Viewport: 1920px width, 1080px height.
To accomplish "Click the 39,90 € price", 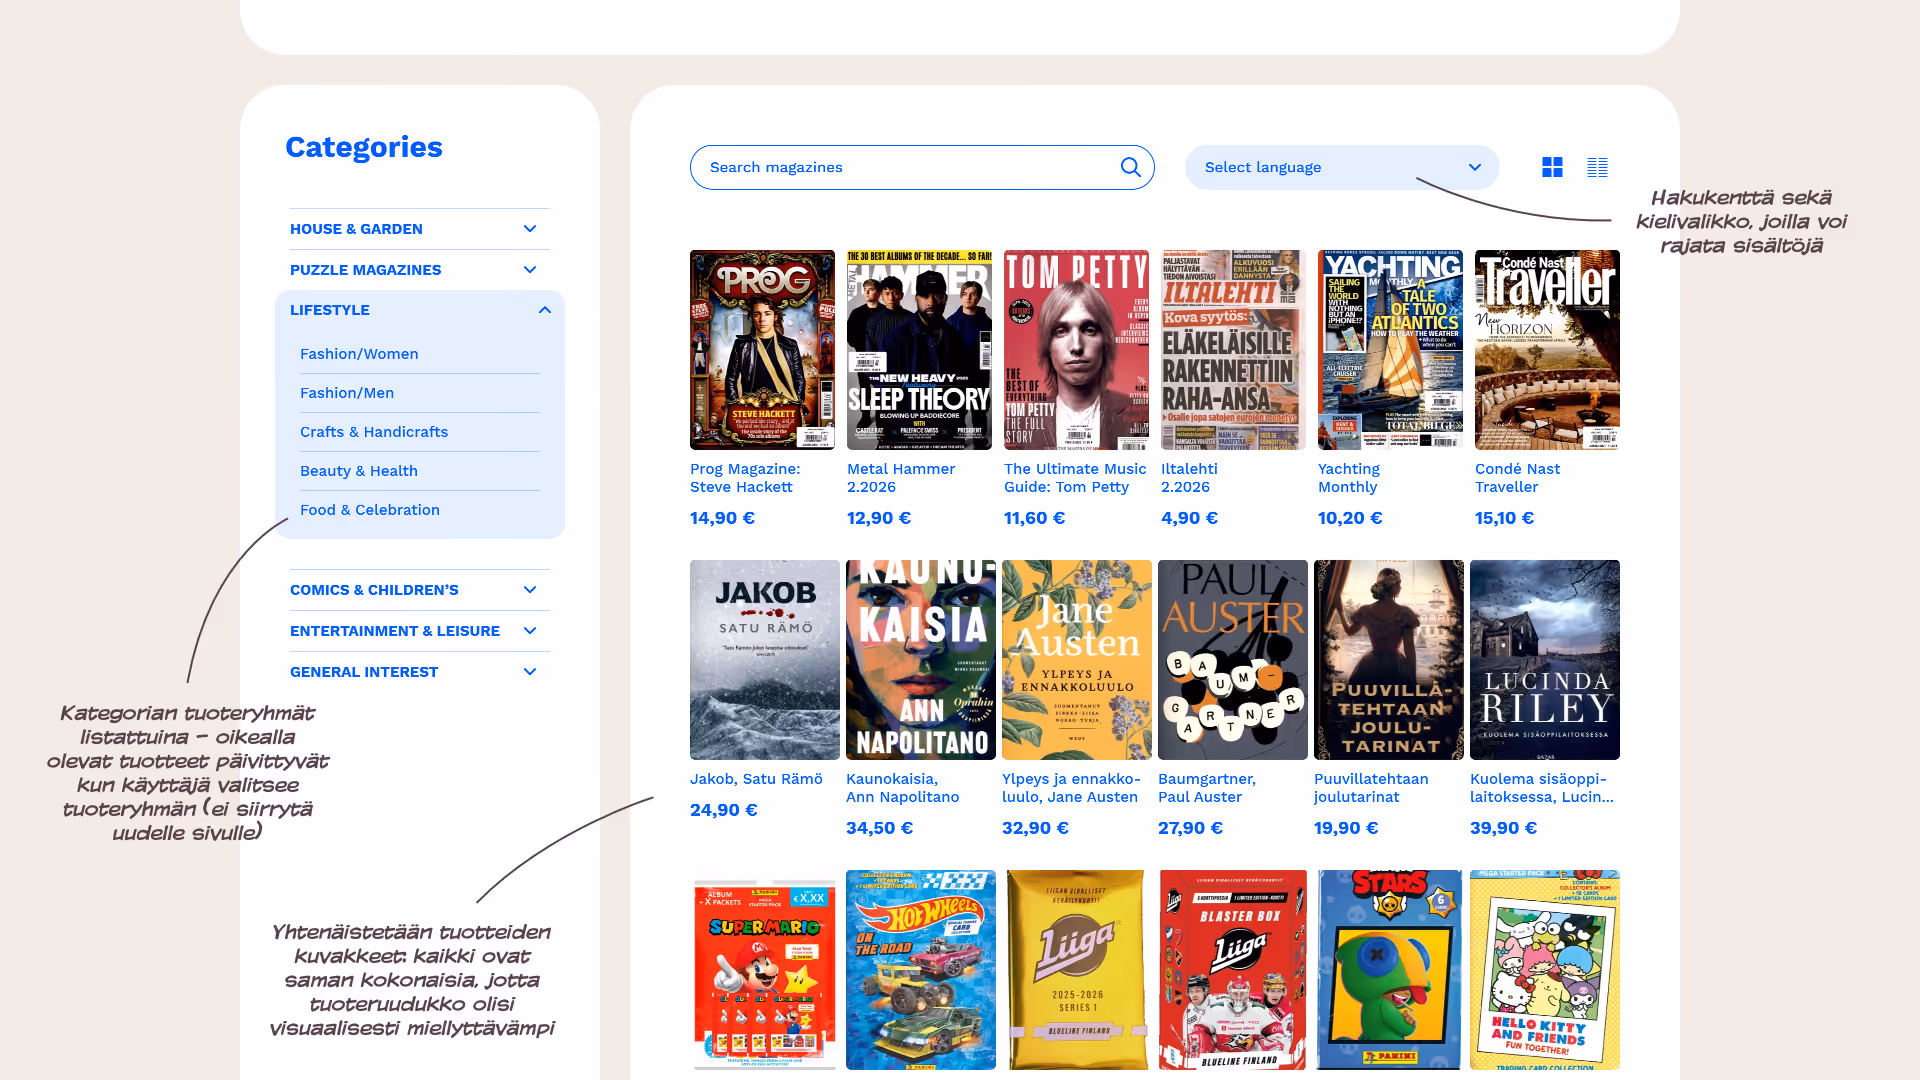I will [x=1504, y=828].
